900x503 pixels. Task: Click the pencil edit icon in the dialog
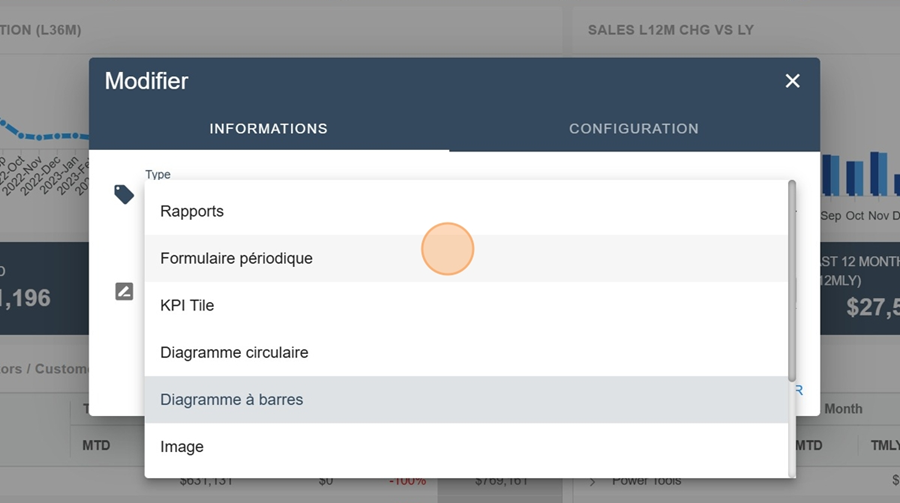click(x=124, y=292)
